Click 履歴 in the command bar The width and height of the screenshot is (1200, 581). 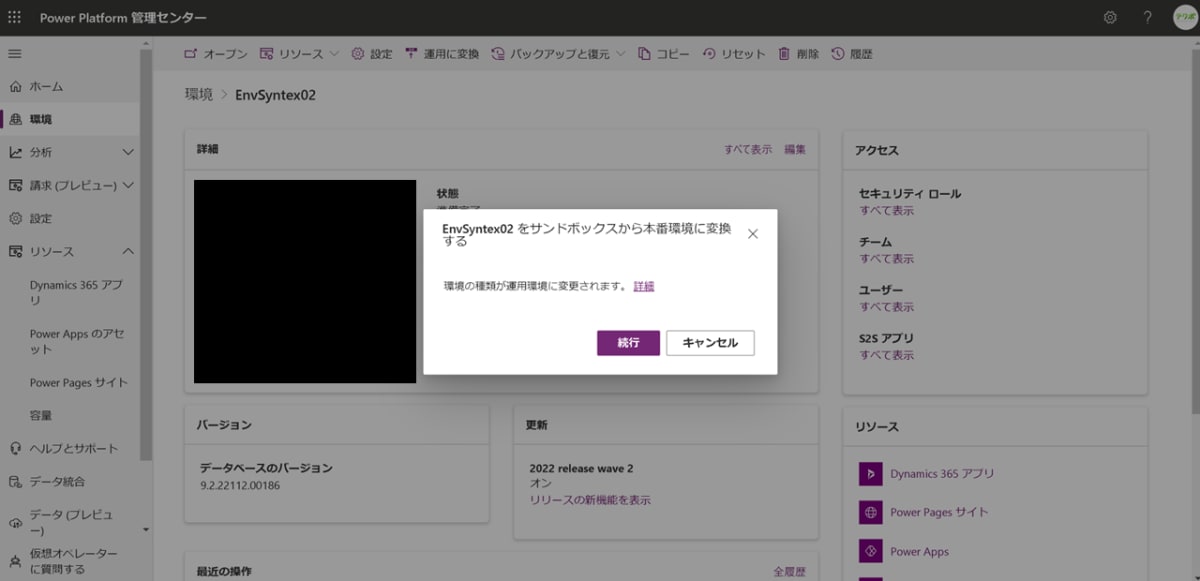point(851,54)
